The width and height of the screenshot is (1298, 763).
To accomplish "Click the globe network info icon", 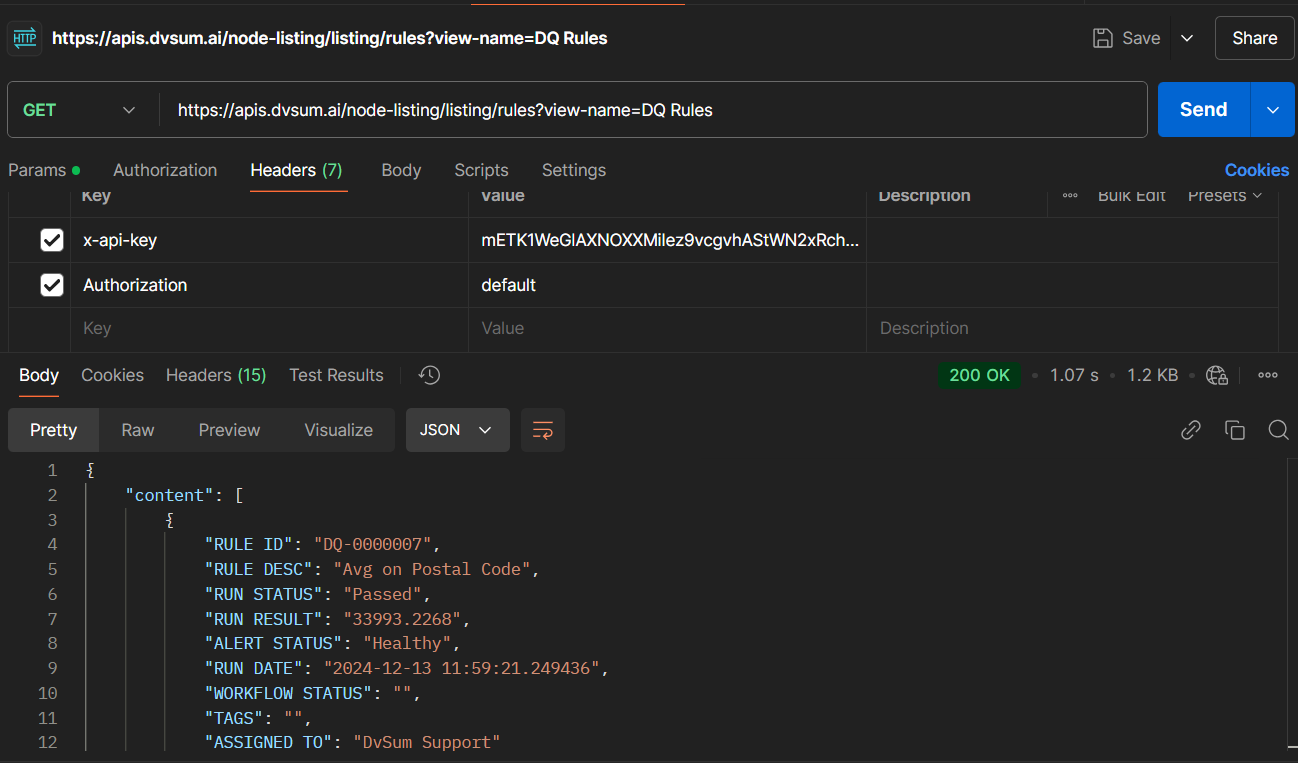I will click(x=1217, y=375).
